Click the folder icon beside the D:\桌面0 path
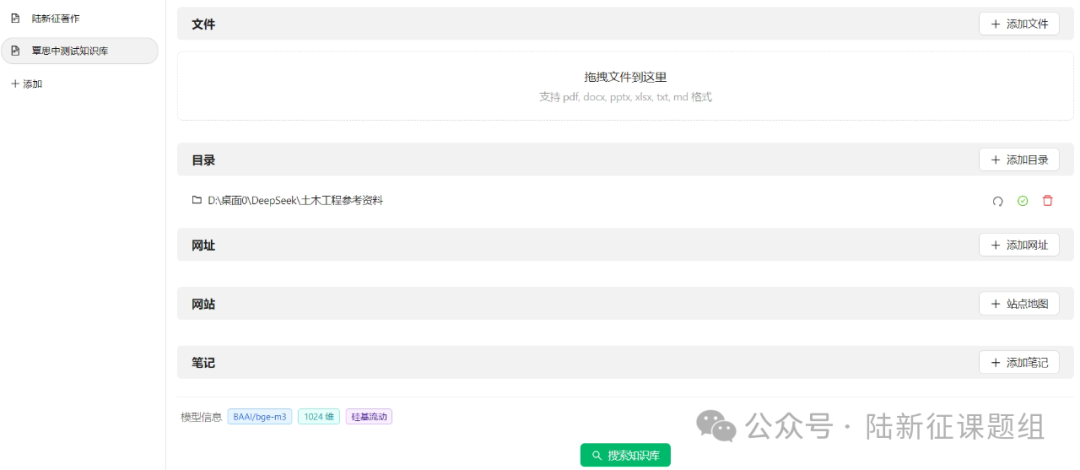The height and width of the screenshot is (470, 1080). coord(197,200)
